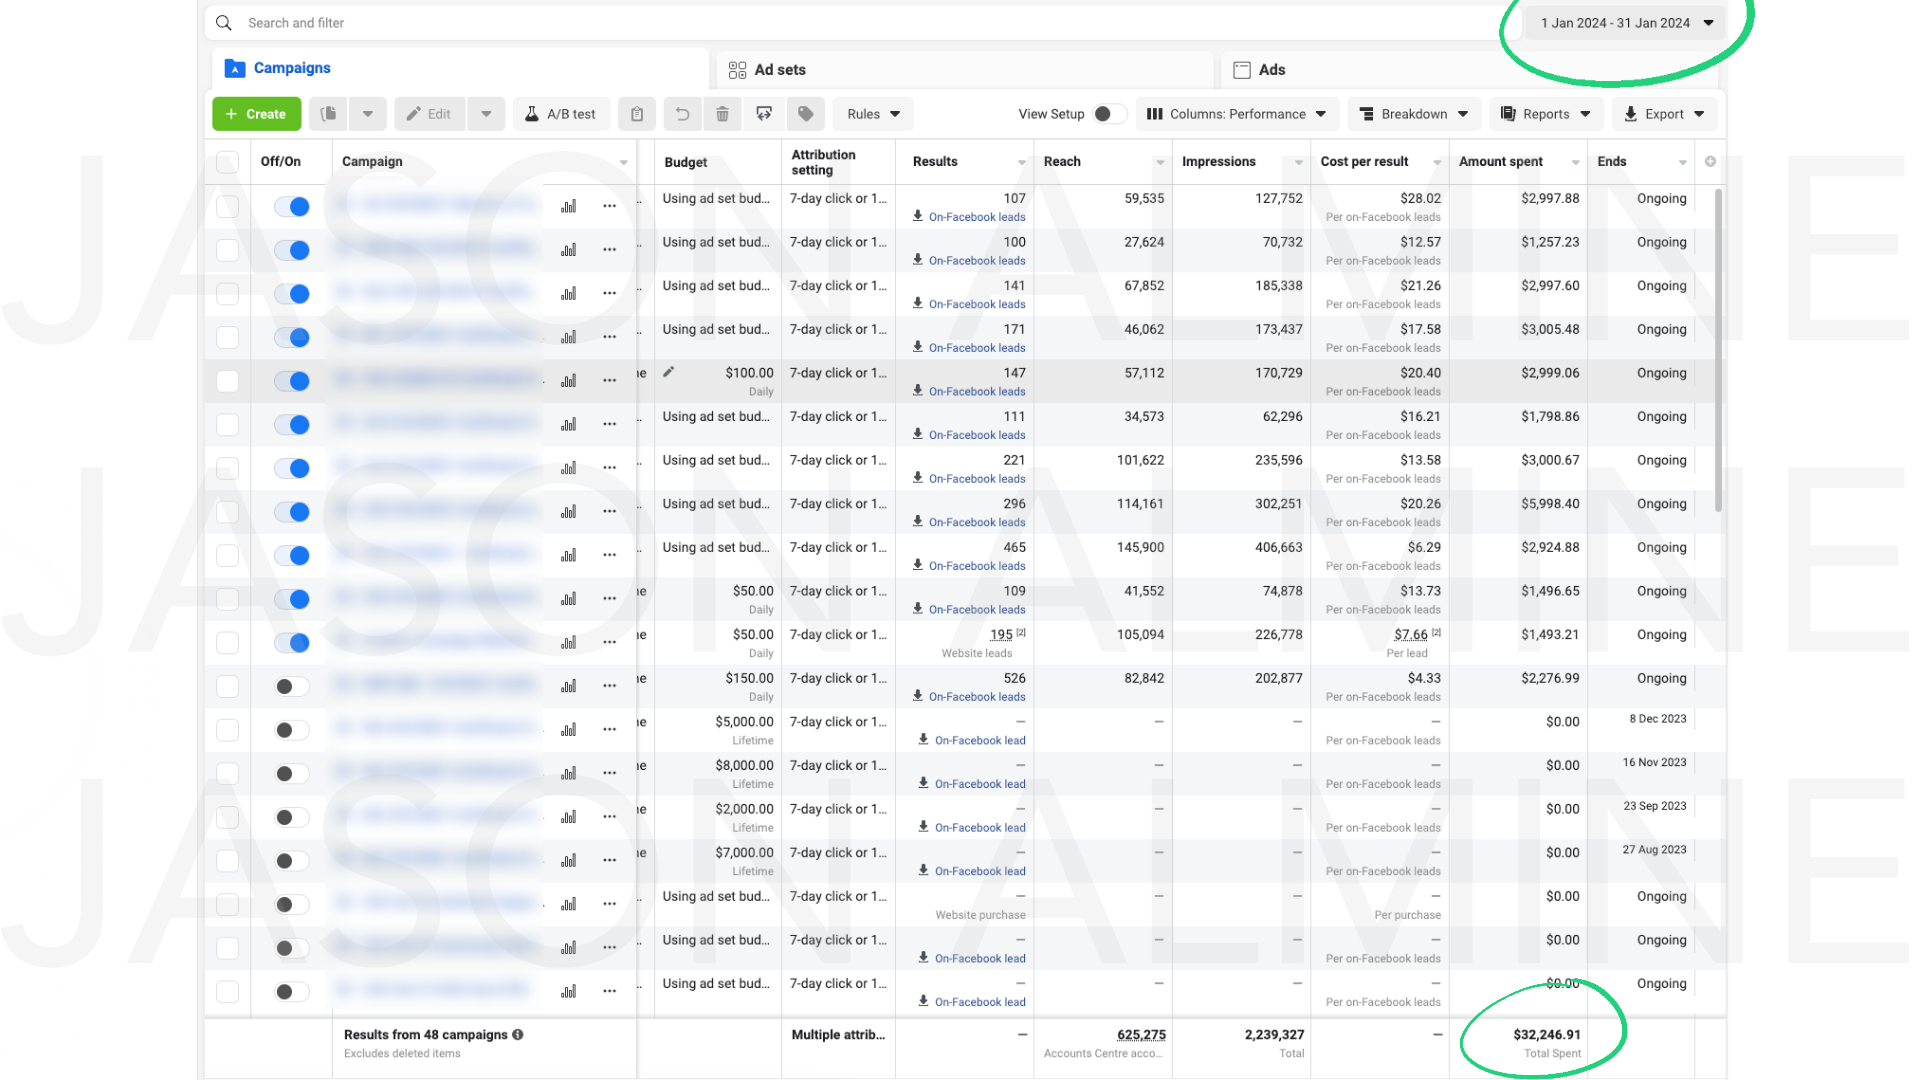The image size is (1920, 1080).
Task: Click the green Create button
Action: coord(256,114)
